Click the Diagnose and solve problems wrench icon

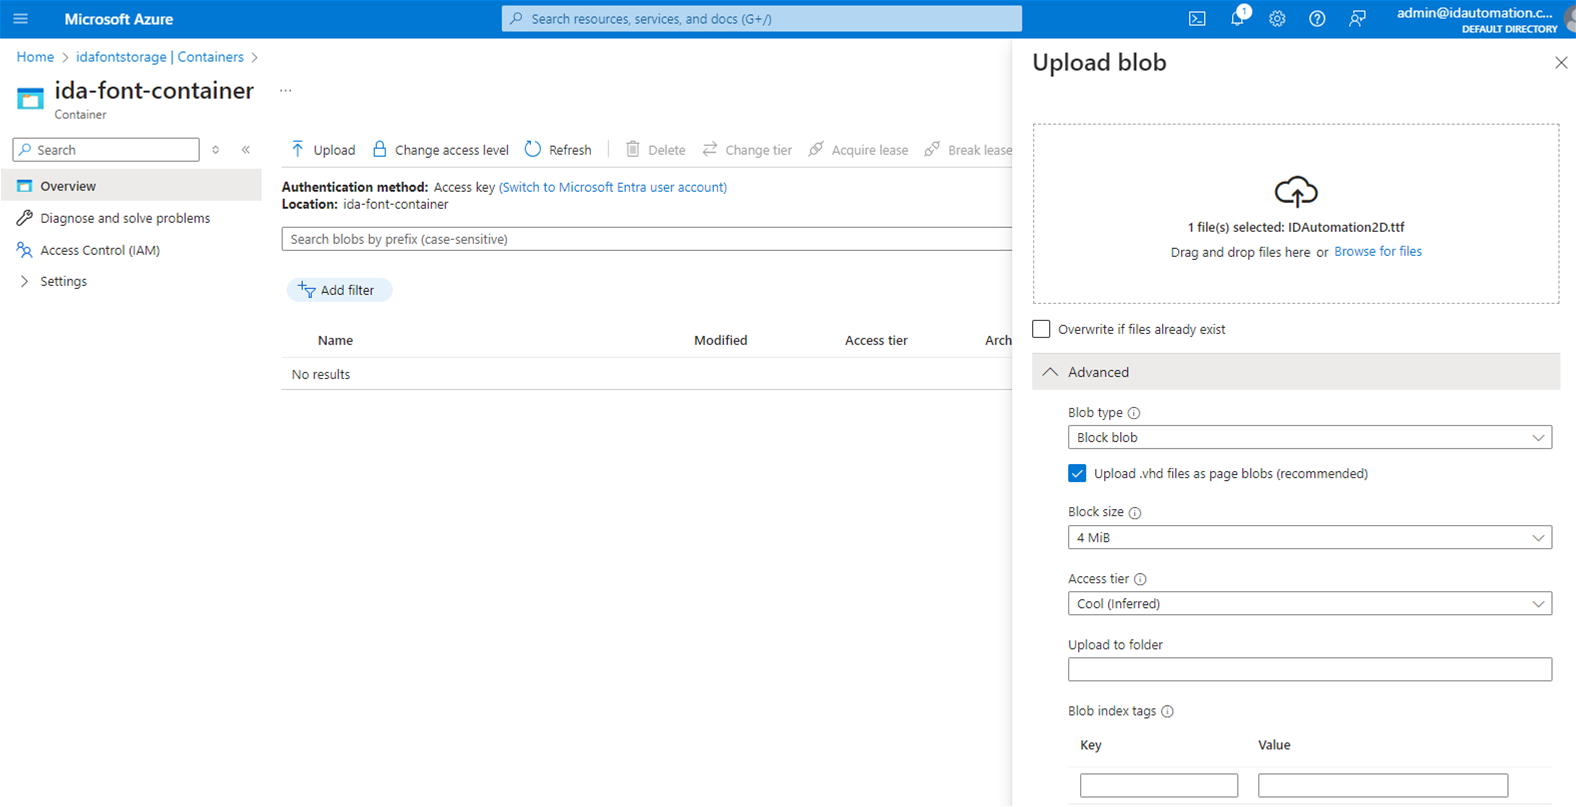click(x=24, y=218)
